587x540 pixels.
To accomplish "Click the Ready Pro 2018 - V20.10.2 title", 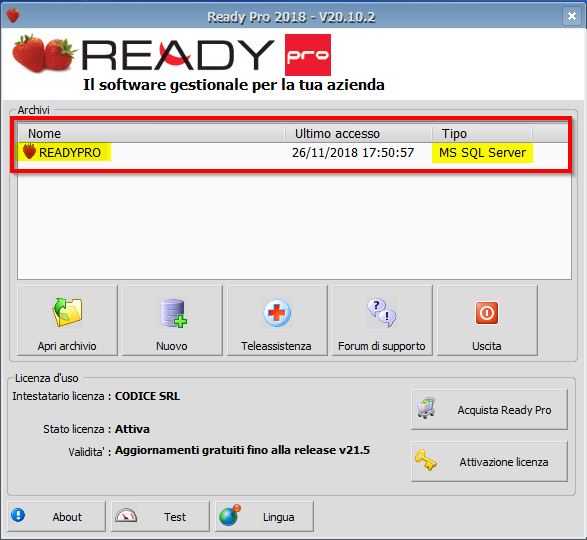I will pyautogui.click(x=291, y=17).
